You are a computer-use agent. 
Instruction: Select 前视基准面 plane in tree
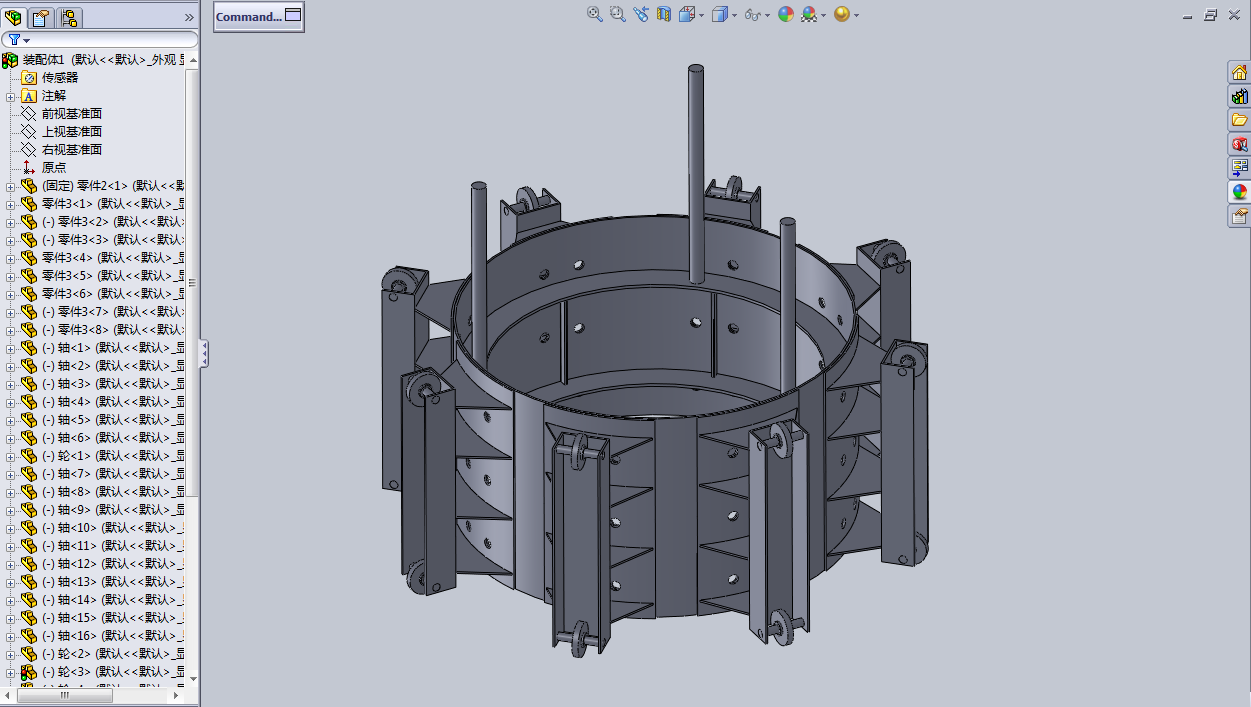(x=71, y=114)
